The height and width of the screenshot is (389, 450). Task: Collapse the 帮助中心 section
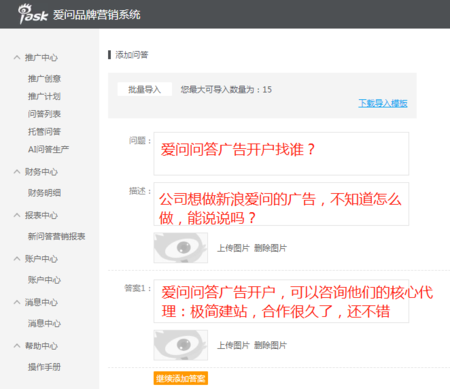36,346
